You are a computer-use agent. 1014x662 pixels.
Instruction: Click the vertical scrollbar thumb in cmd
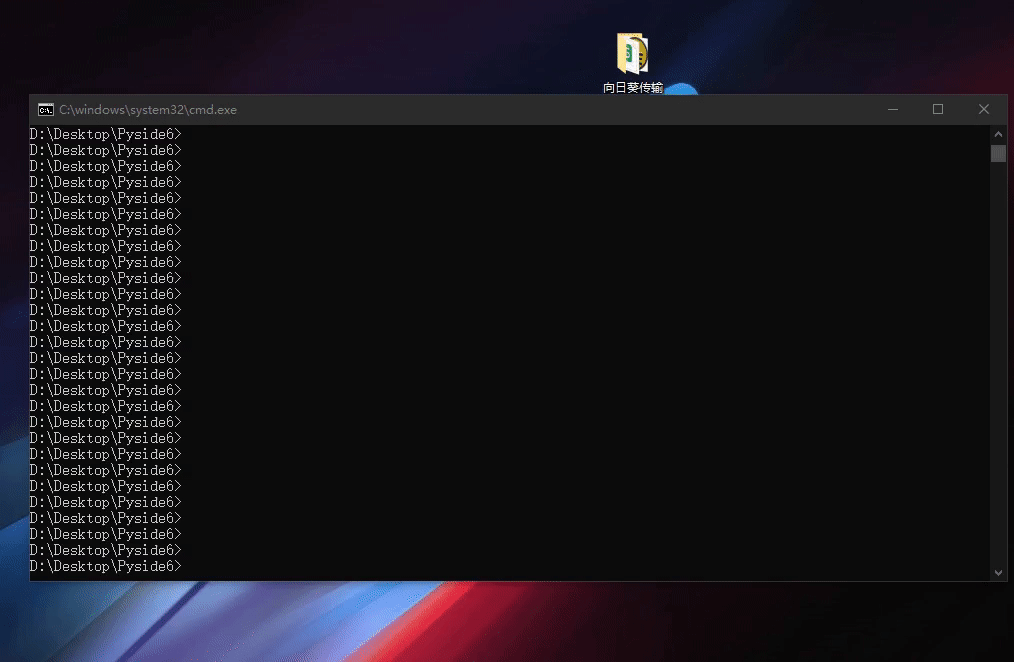[x=998, y=153]
